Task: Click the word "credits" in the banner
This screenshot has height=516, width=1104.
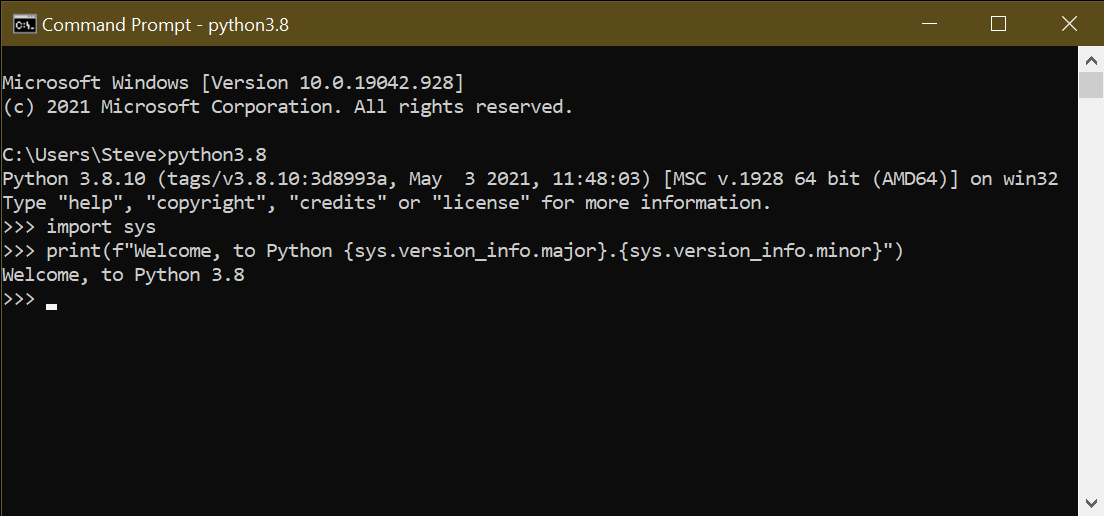Action: tap(342, 203)
